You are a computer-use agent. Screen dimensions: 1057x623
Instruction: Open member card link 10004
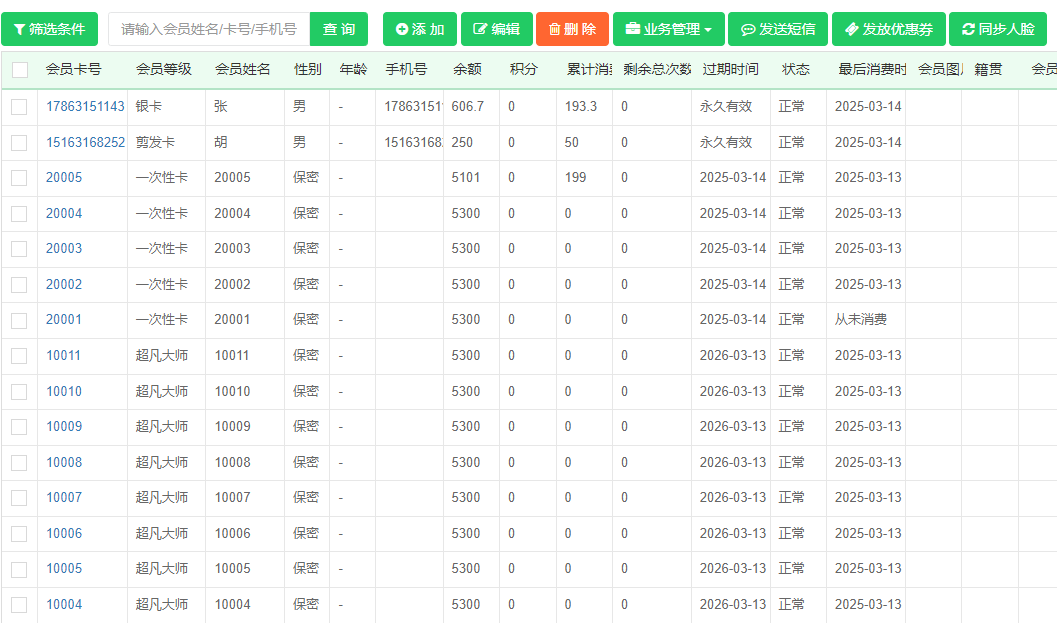(x=64, y=604)
